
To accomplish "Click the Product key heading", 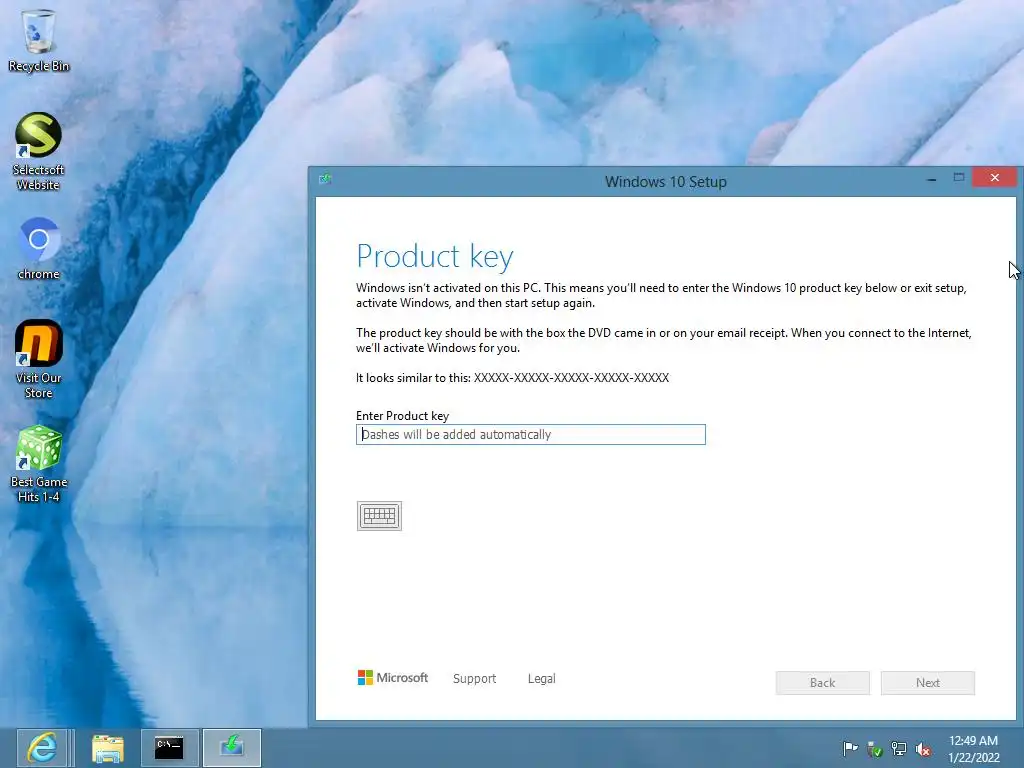I will coord(435,256).
